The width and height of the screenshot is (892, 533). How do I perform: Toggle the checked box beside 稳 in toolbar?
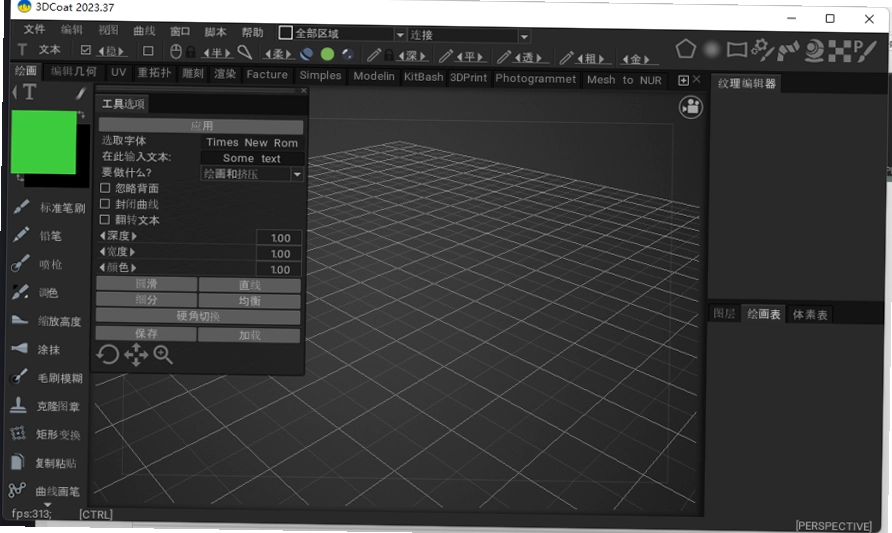point(85,50)
